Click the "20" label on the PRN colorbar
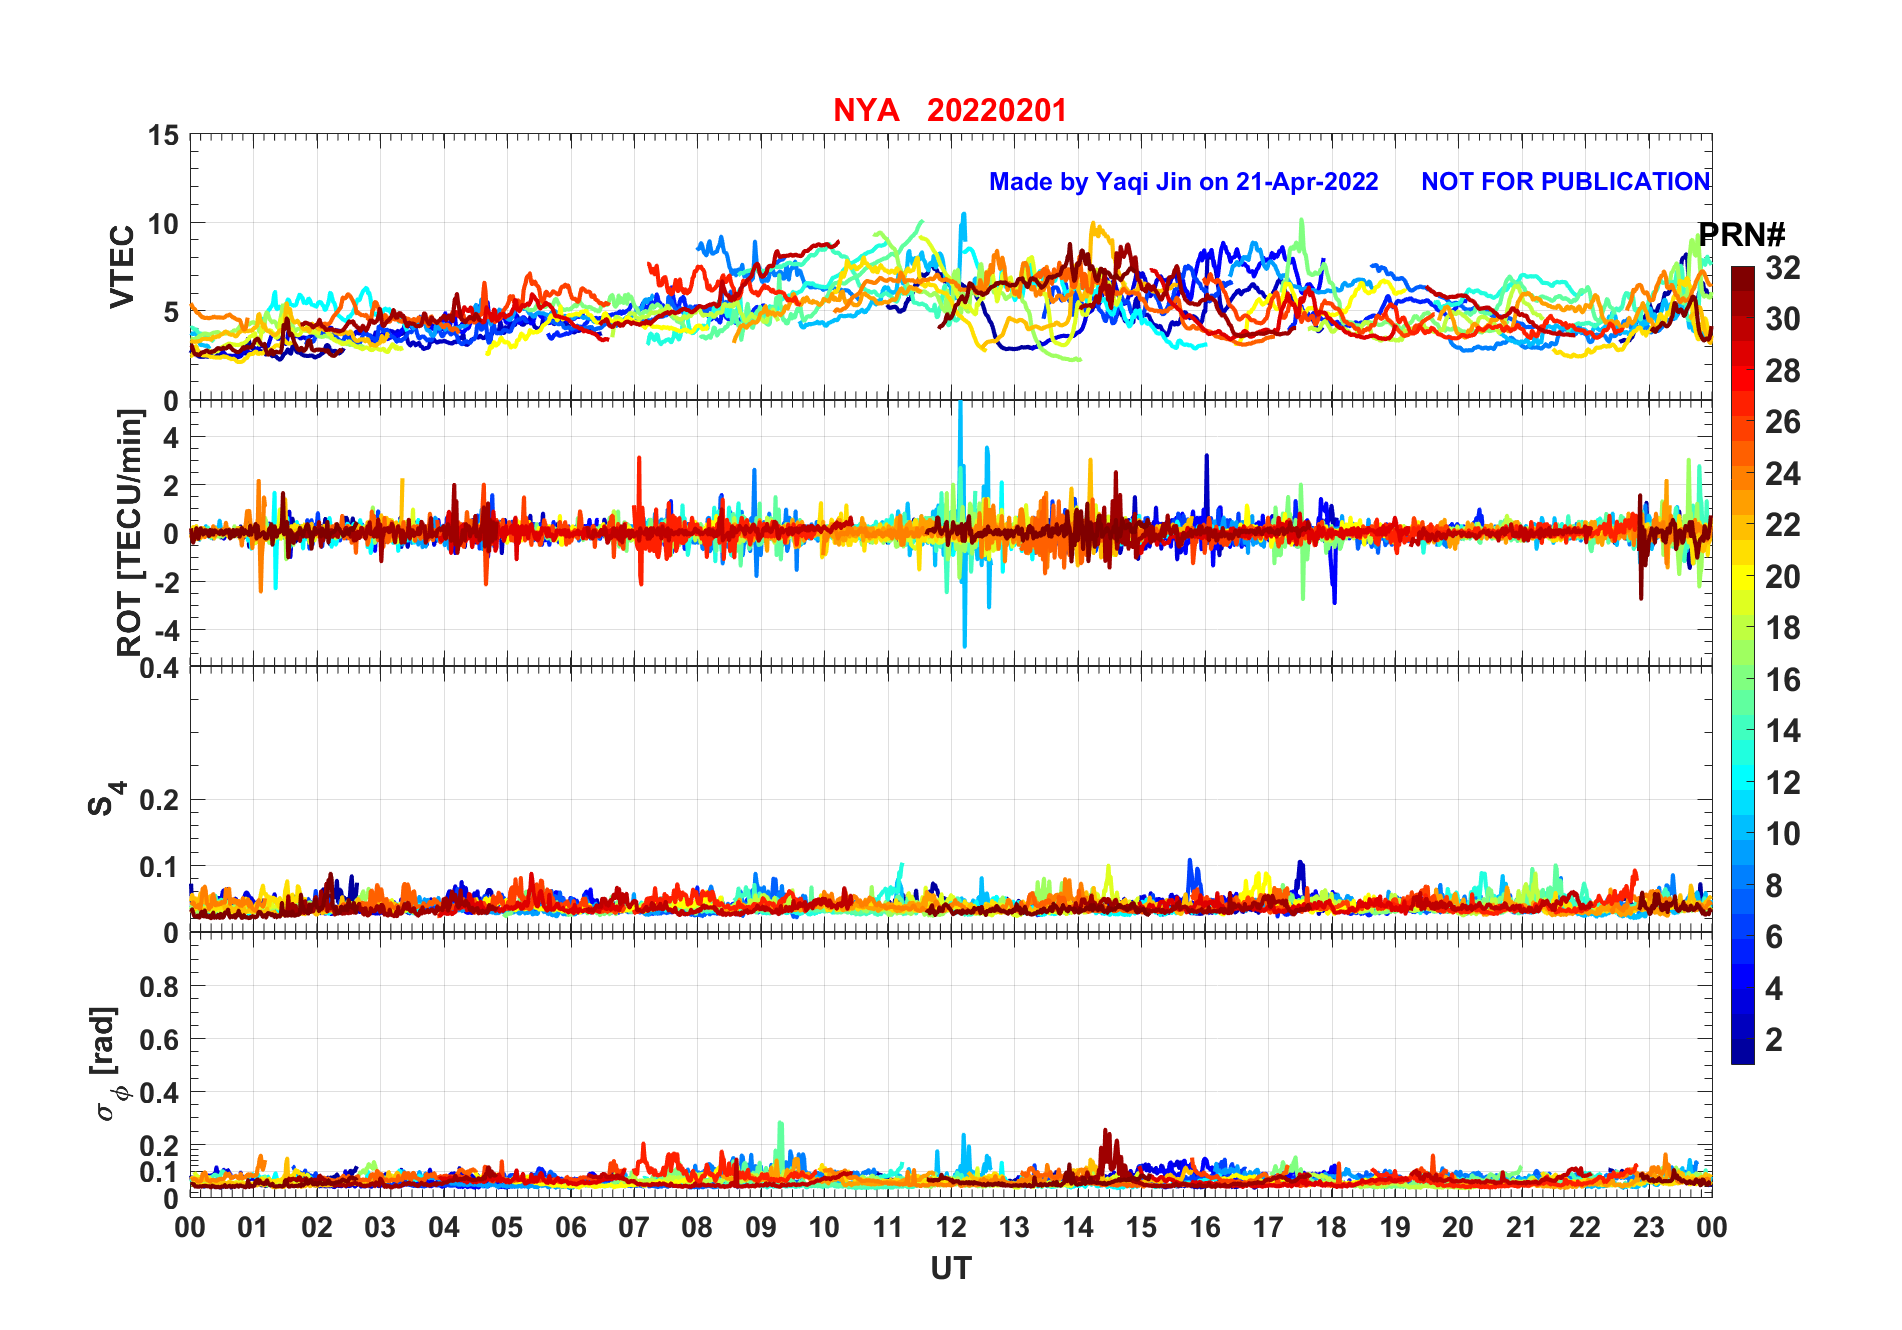Viewport: 1902px width, 1330px height. (1783, 577)
